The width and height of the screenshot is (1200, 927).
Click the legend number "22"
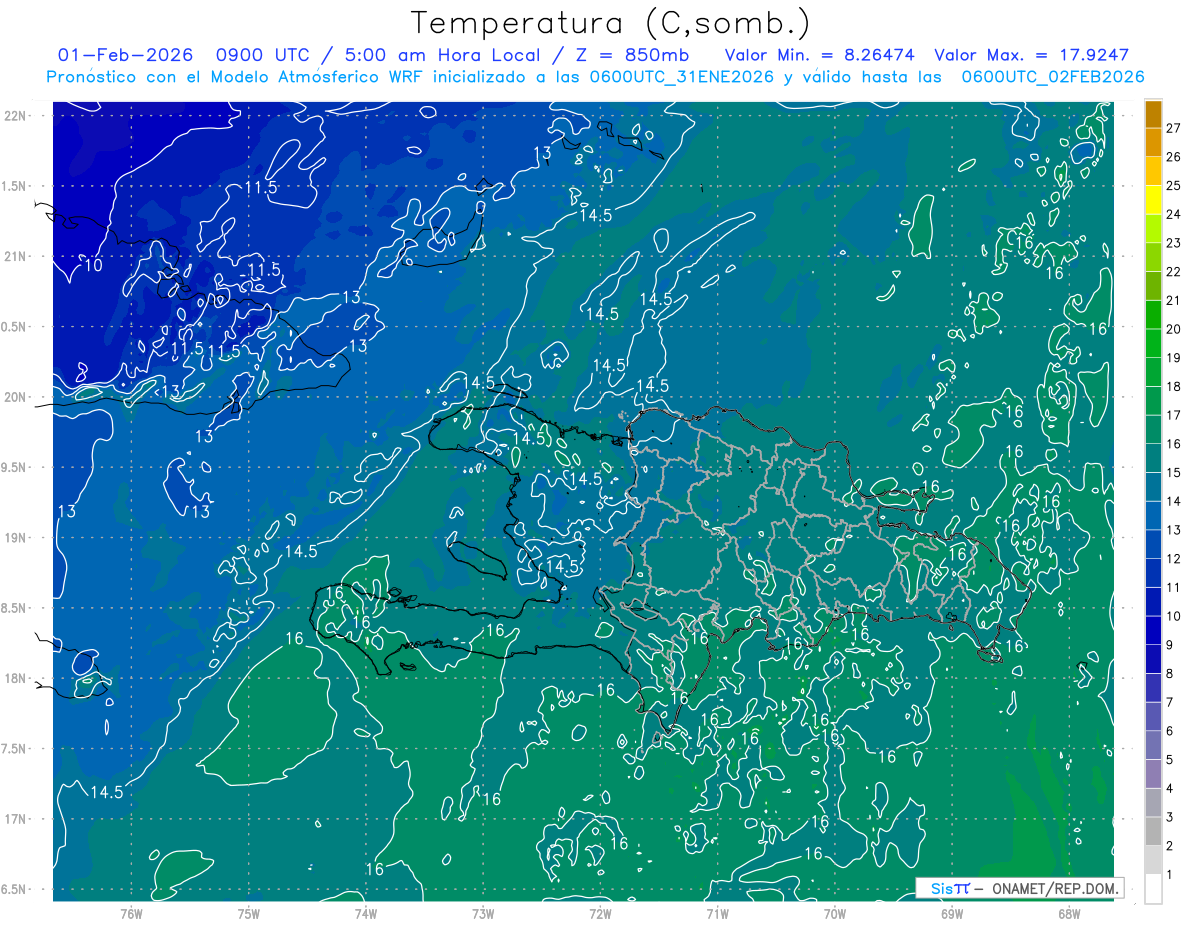[1173, 272]
